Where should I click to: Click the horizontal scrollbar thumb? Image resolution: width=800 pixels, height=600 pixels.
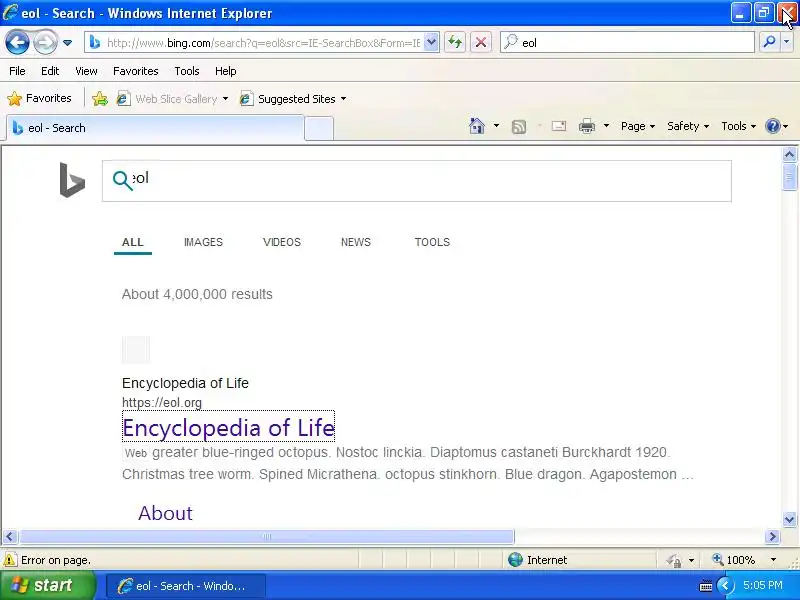pos(267,537)
